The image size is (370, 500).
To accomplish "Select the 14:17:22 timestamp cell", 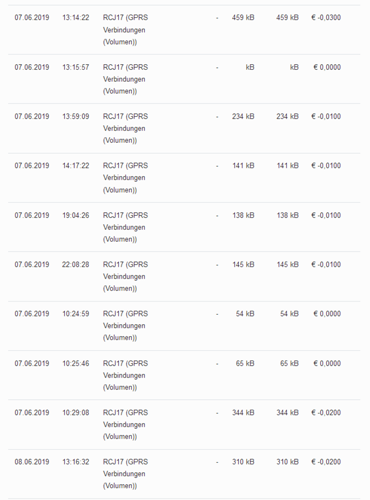I will pyautogui.click(x=76, y=166).
